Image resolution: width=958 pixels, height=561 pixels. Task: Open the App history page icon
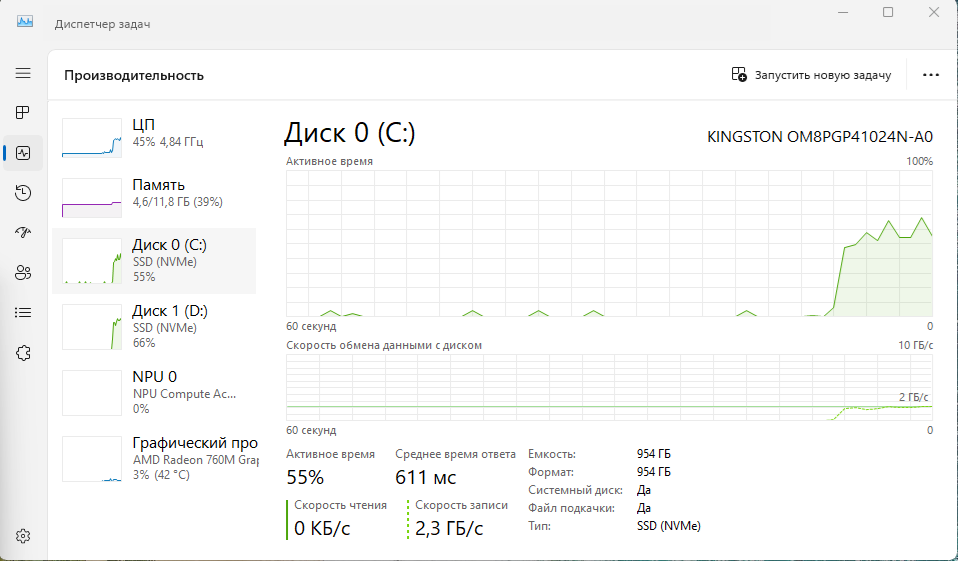(23, 193)
